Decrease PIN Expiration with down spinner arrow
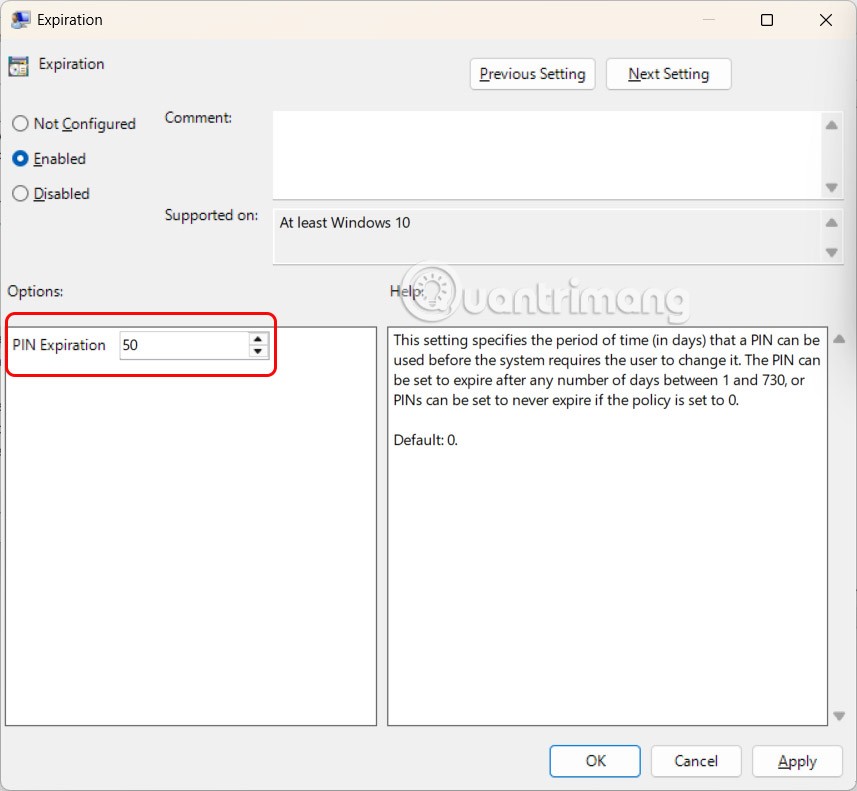 258,351
